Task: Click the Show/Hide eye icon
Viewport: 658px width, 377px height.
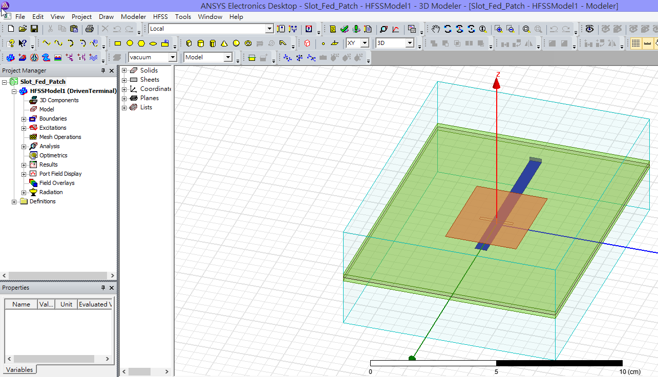Action: pyautogui.click(x=590, y=29)
